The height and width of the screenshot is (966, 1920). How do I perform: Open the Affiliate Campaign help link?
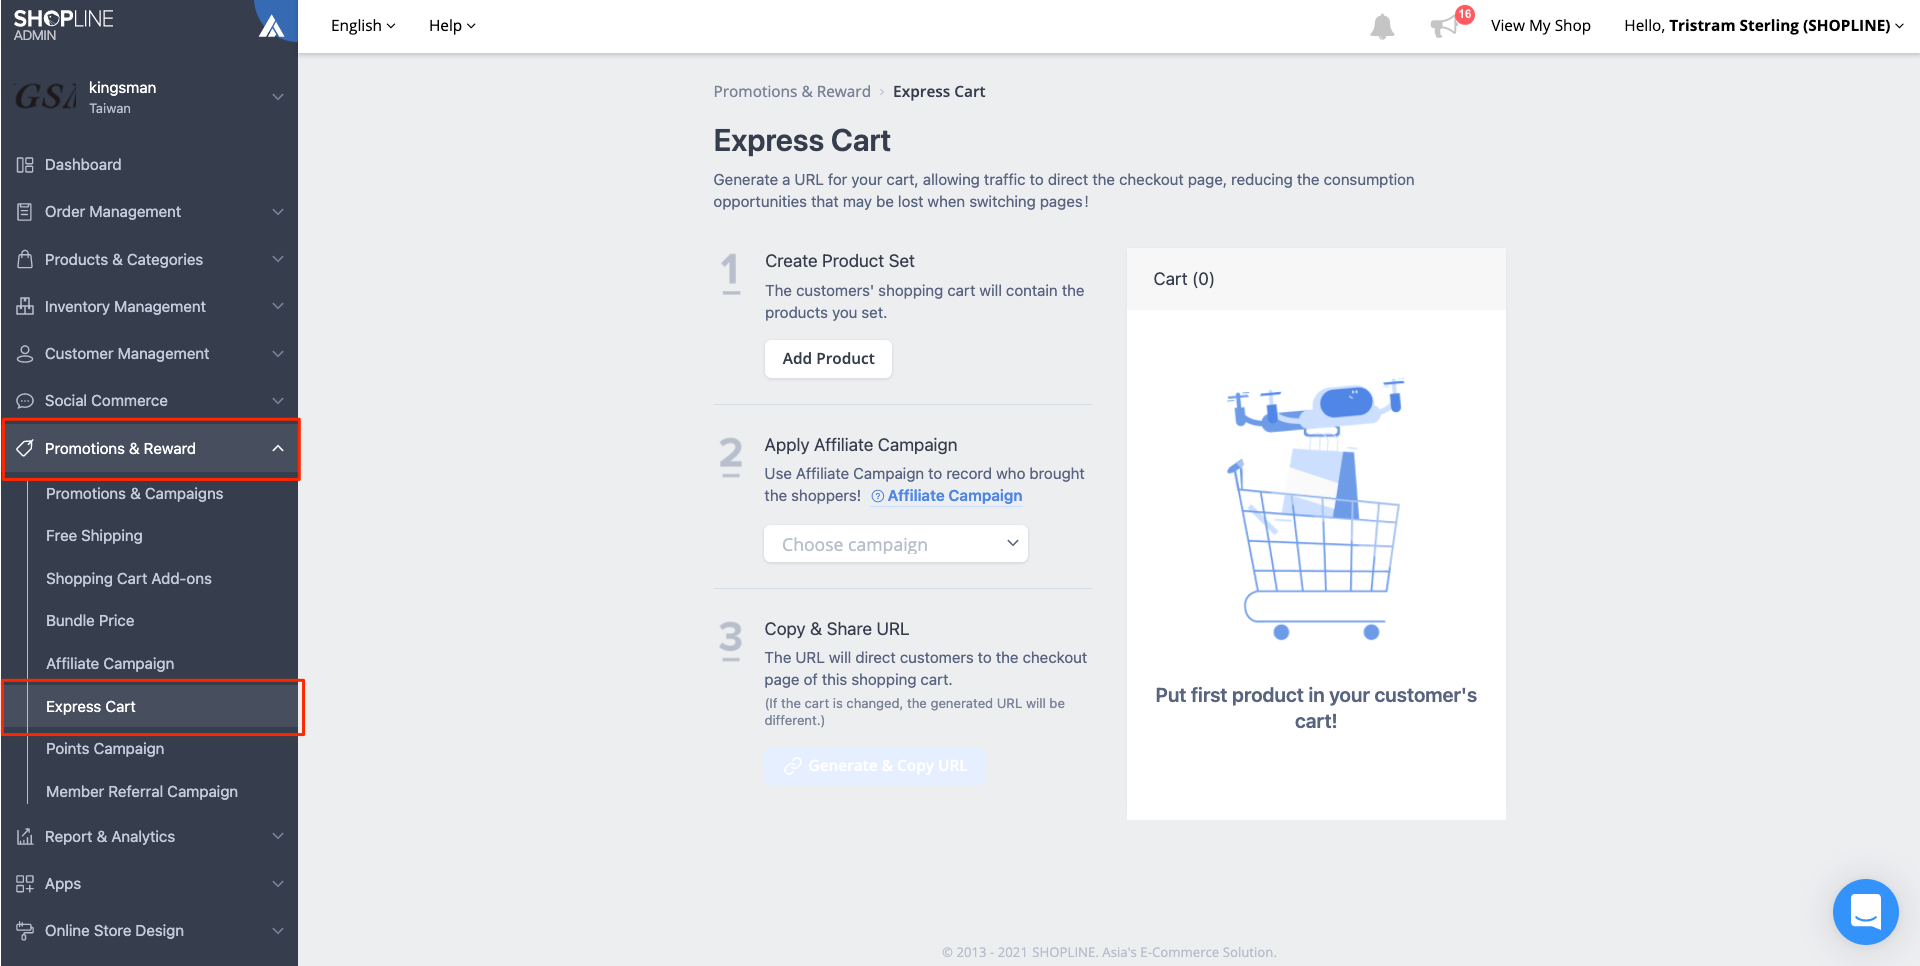click(954, 496)
